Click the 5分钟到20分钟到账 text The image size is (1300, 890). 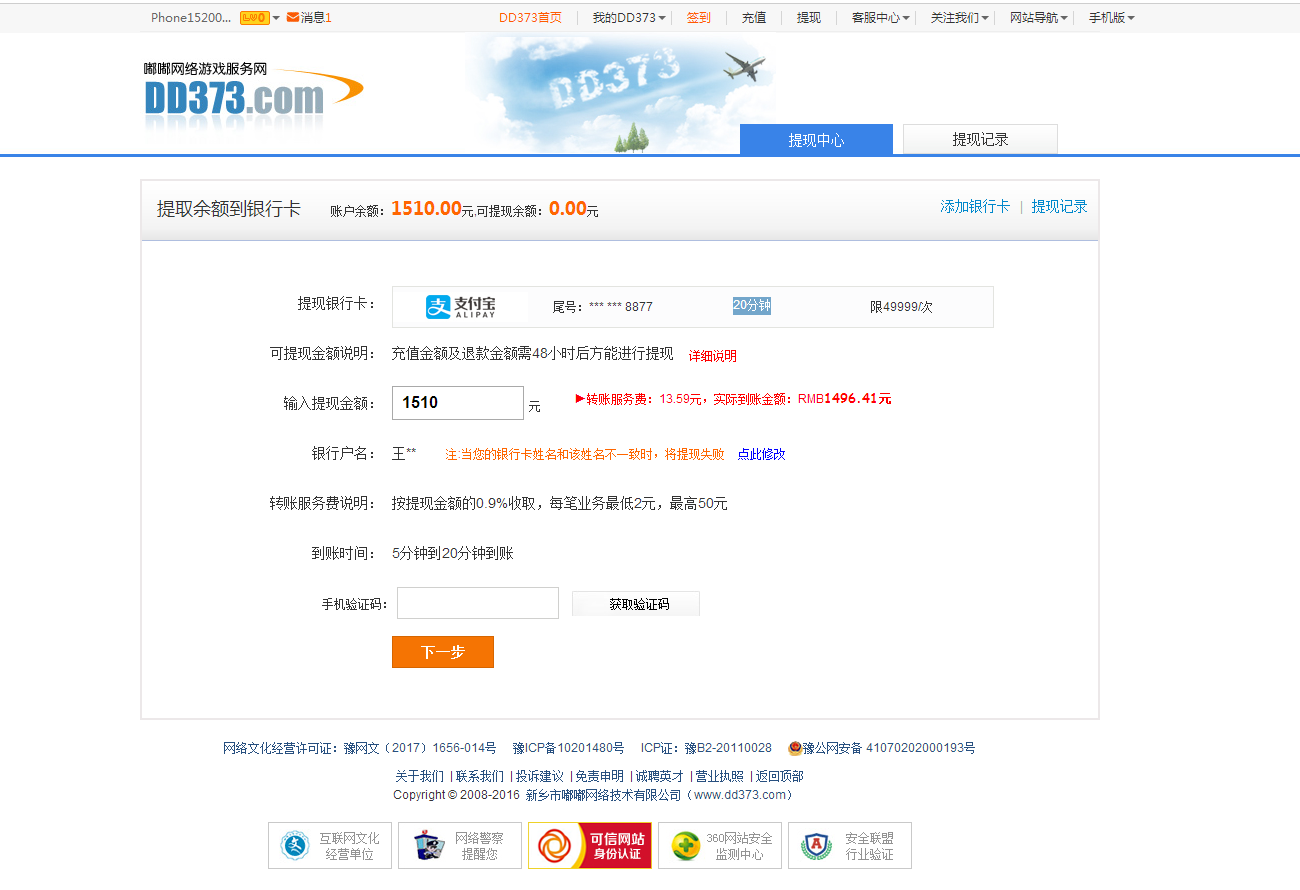point(453,553)
